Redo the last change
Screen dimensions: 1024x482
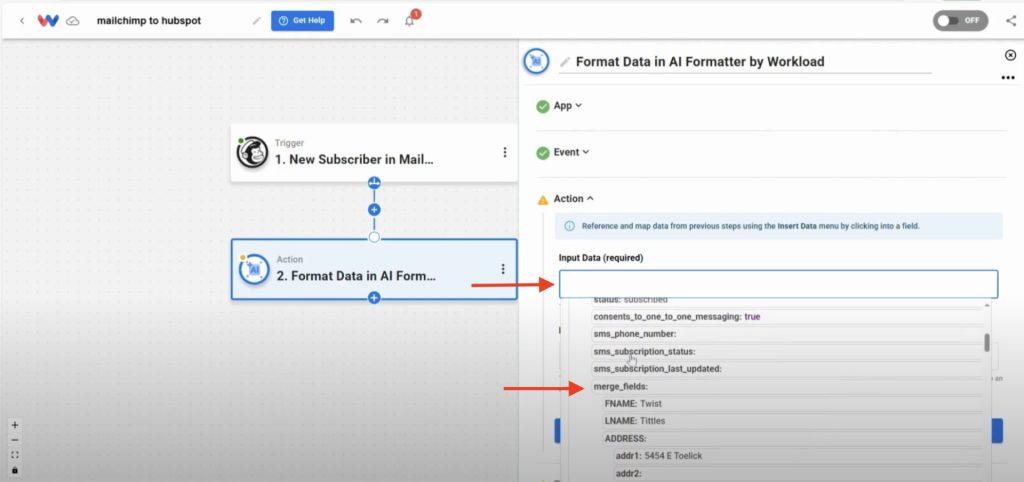(383, 21)
